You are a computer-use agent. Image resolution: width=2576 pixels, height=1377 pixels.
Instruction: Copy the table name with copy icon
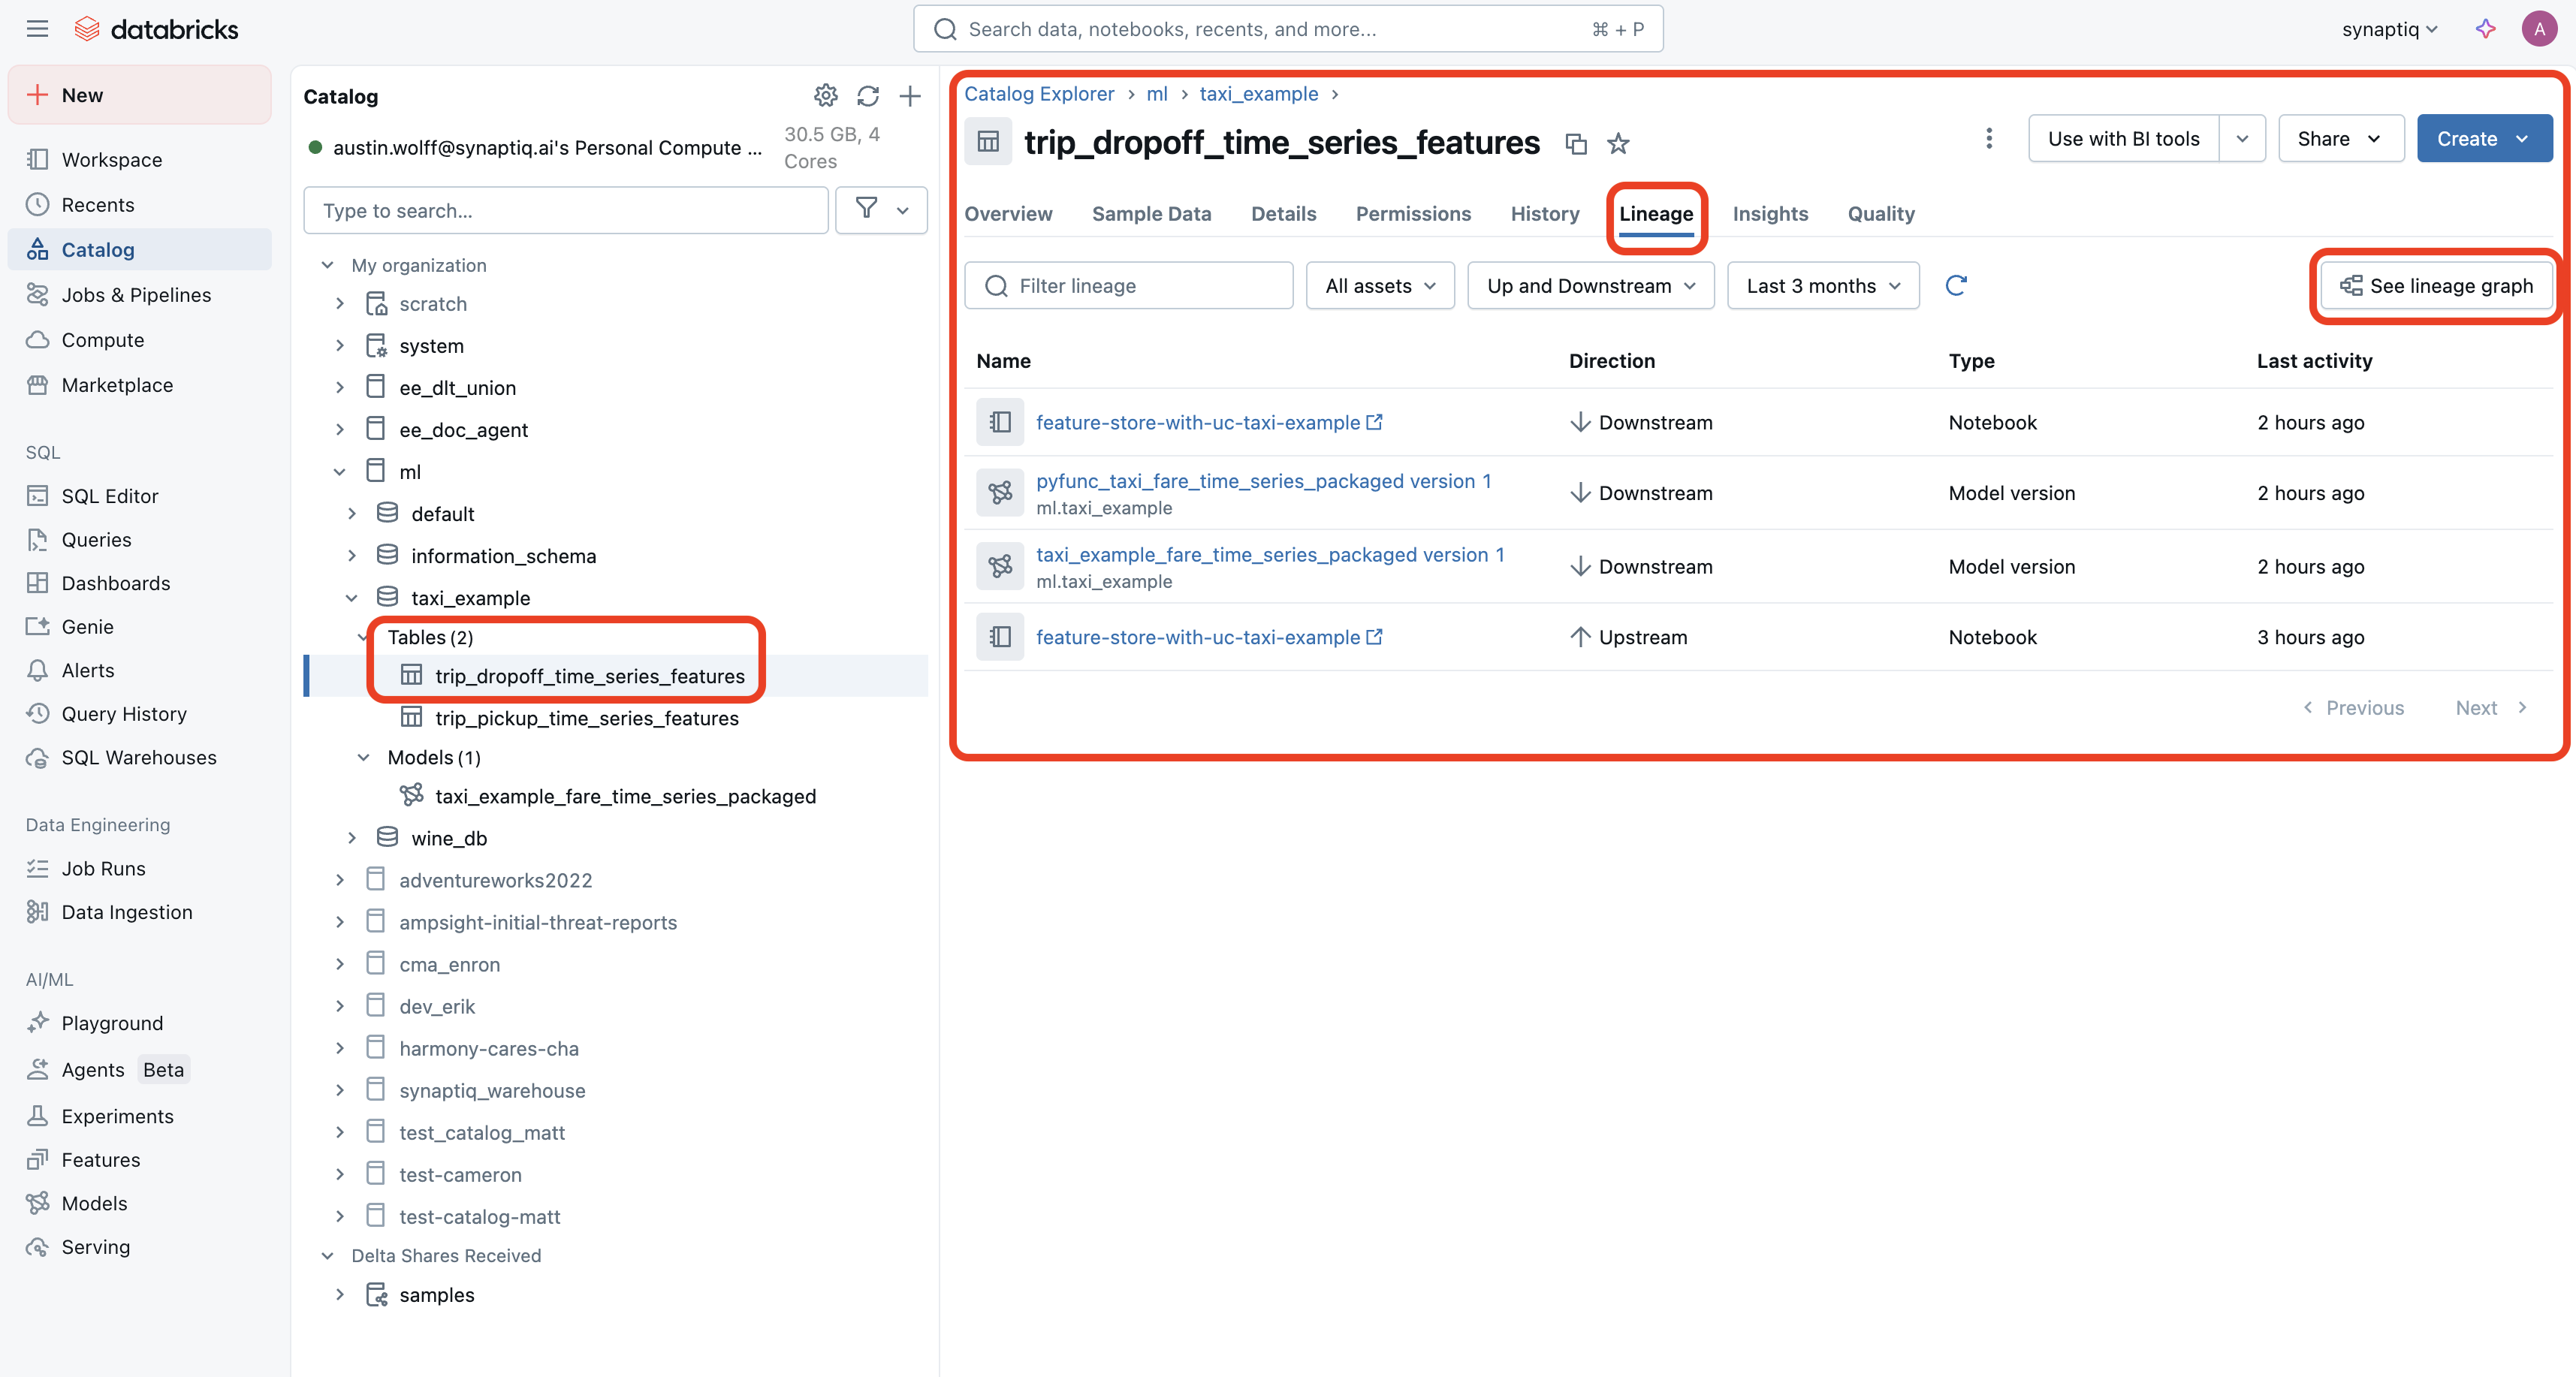click(x=1576, y=143)
